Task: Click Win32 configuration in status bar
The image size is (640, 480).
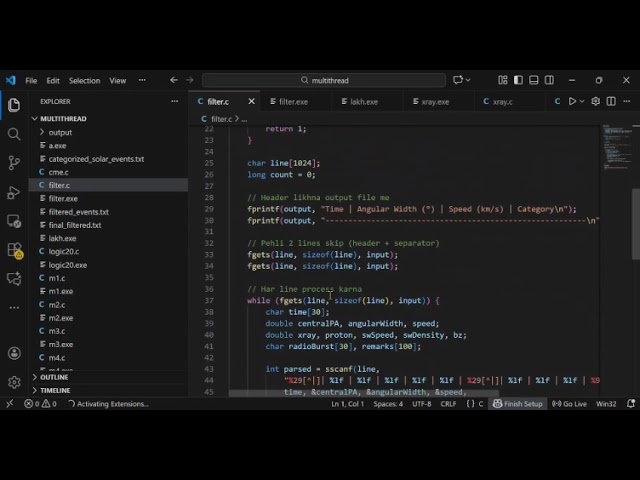Action: tap(606, 404)
